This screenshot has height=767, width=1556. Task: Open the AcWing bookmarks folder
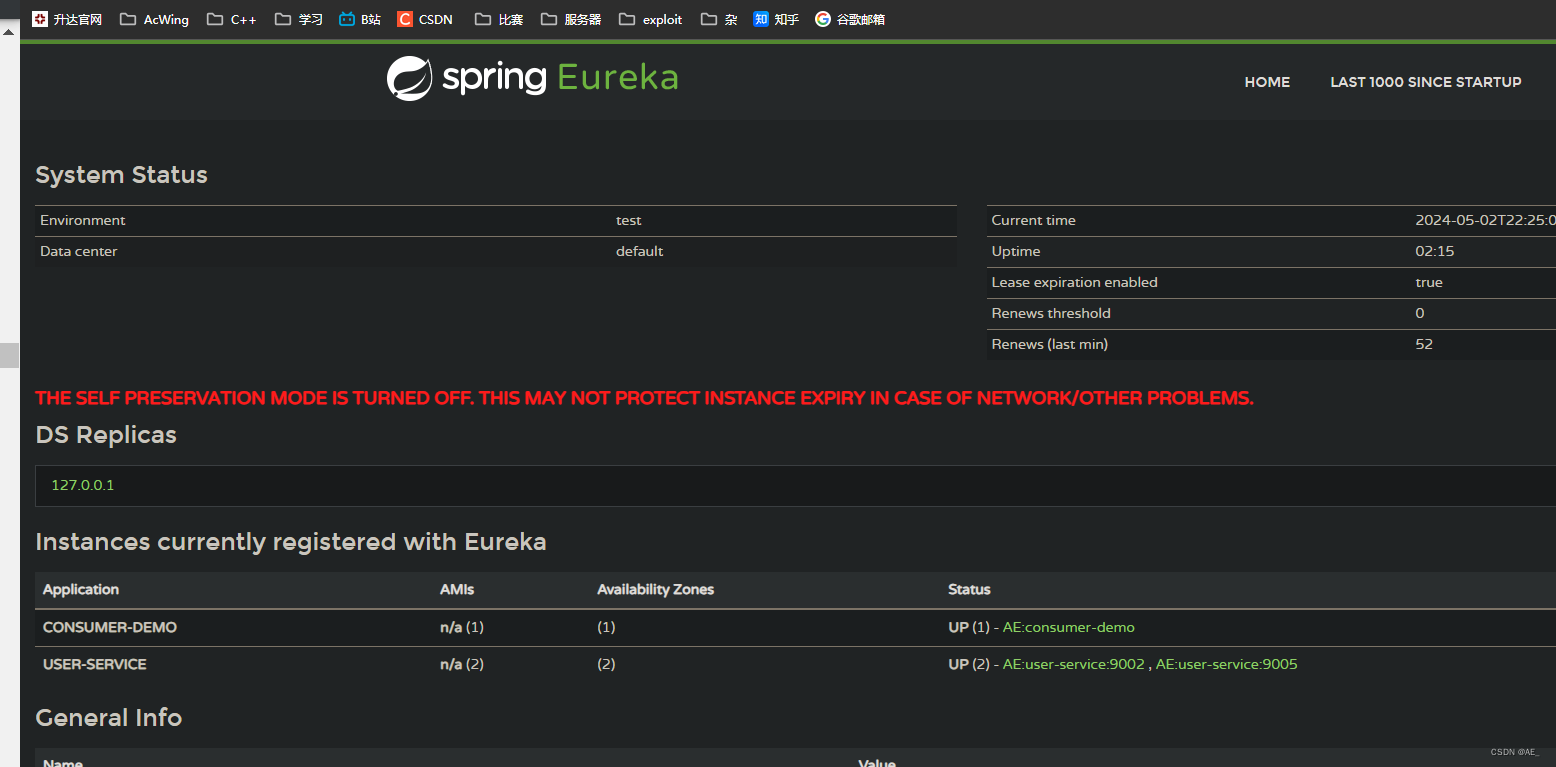[x=154, y=19]
